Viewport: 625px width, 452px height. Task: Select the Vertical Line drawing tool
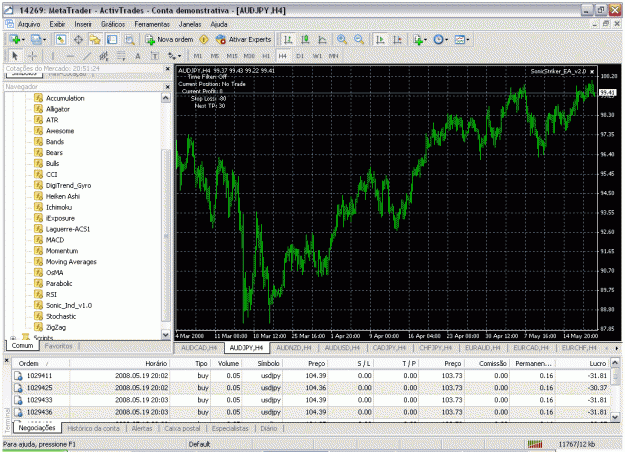click(x=53, y=56)
